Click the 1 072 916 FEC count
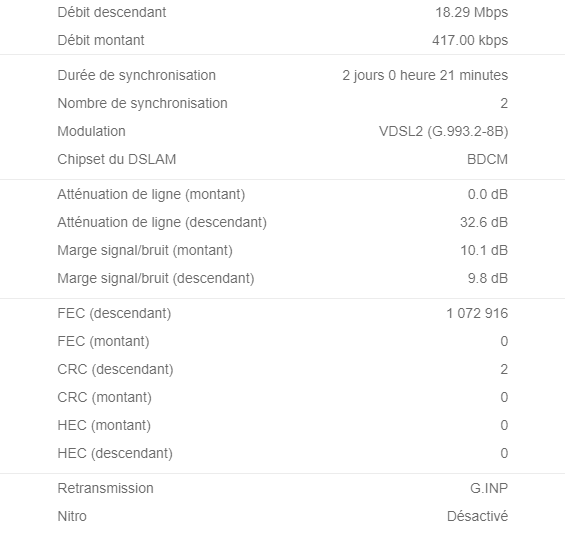Image resolution: width=565 pixels, height=533 pixels. [x=477, y=313]
